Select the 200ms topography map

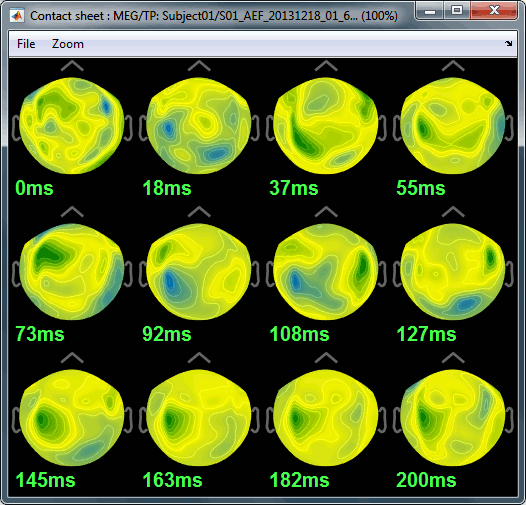[453, 418]
